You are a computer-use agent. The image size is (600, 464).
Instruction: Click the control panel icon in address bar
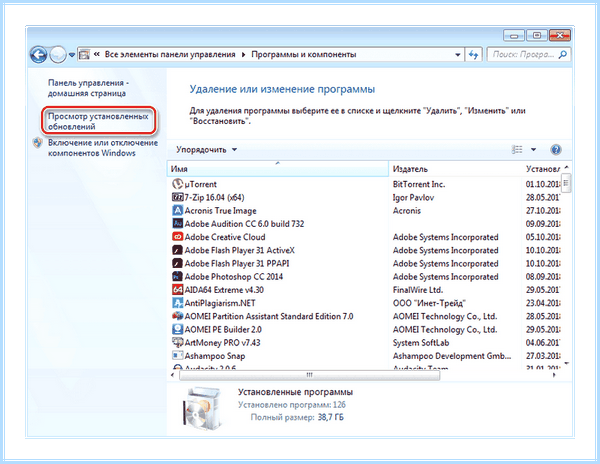point(84,55)
